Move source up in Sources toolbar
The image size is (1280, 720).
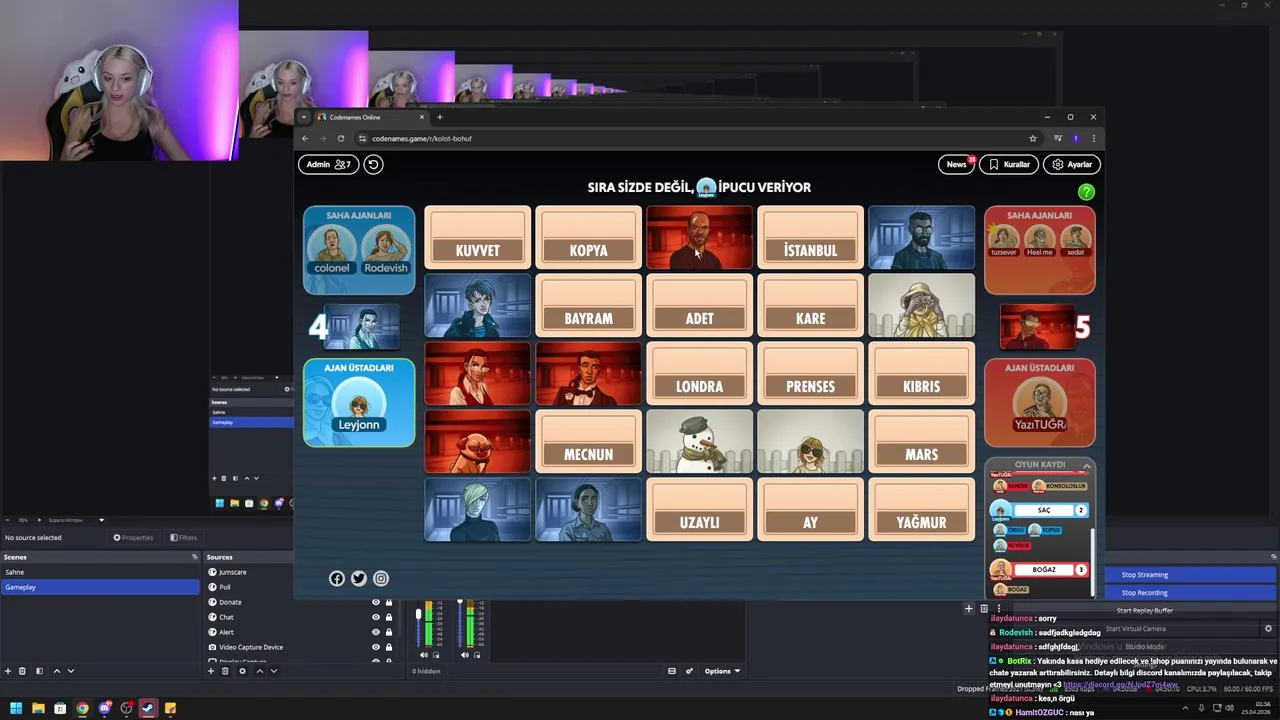click(259, 671)
